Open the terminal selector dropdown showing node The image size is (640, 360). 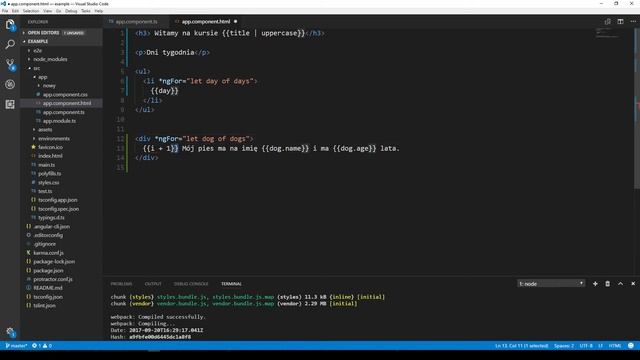click(x=551, y=284)
